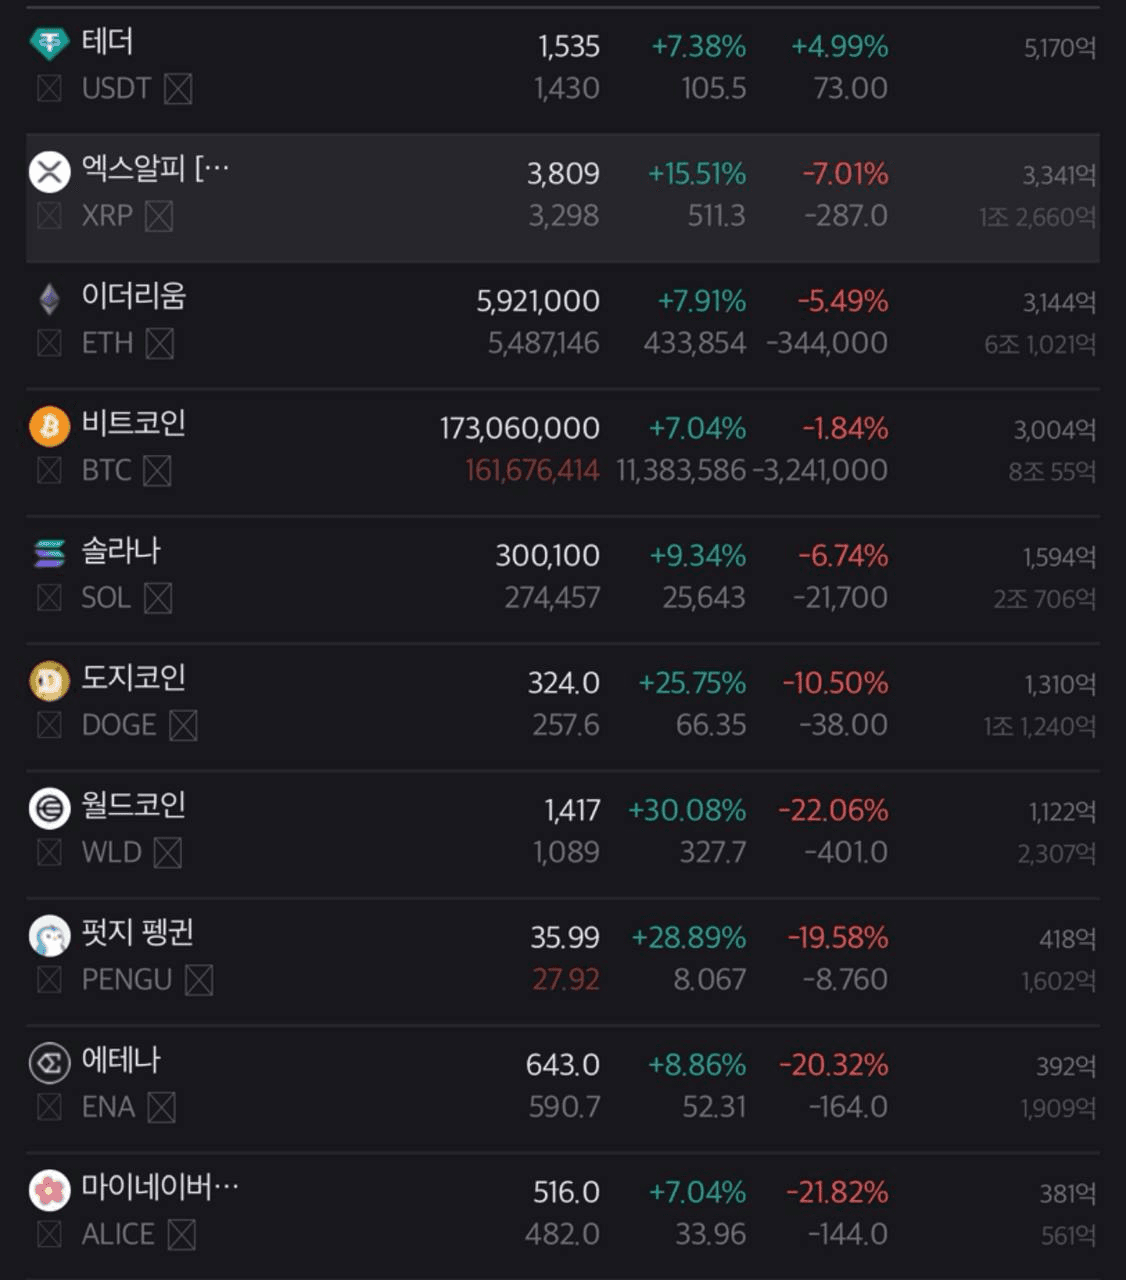1126x1280 pixels.
Task: Click the XRP coin logo
Action: (x=49, y=172)
